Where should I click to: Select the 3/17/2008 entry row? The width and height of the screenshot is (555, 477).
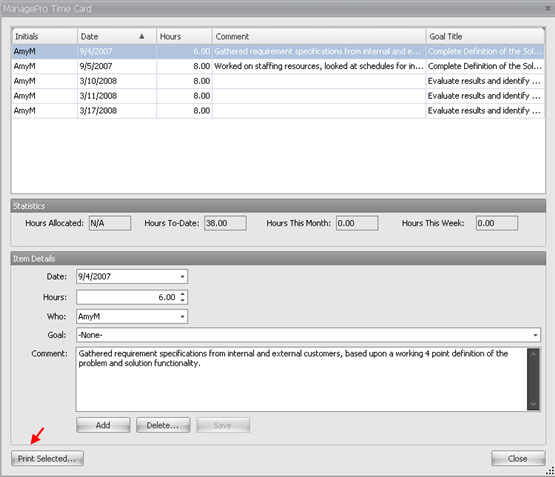click(278, 111)
